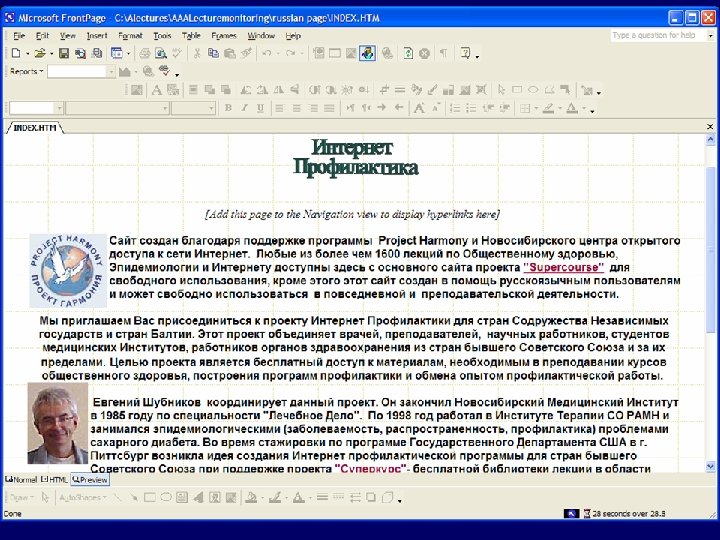Open the Reports dropdown menu
Image resolution: width=720 pixels, height=540 pixels.
[26, 71]
